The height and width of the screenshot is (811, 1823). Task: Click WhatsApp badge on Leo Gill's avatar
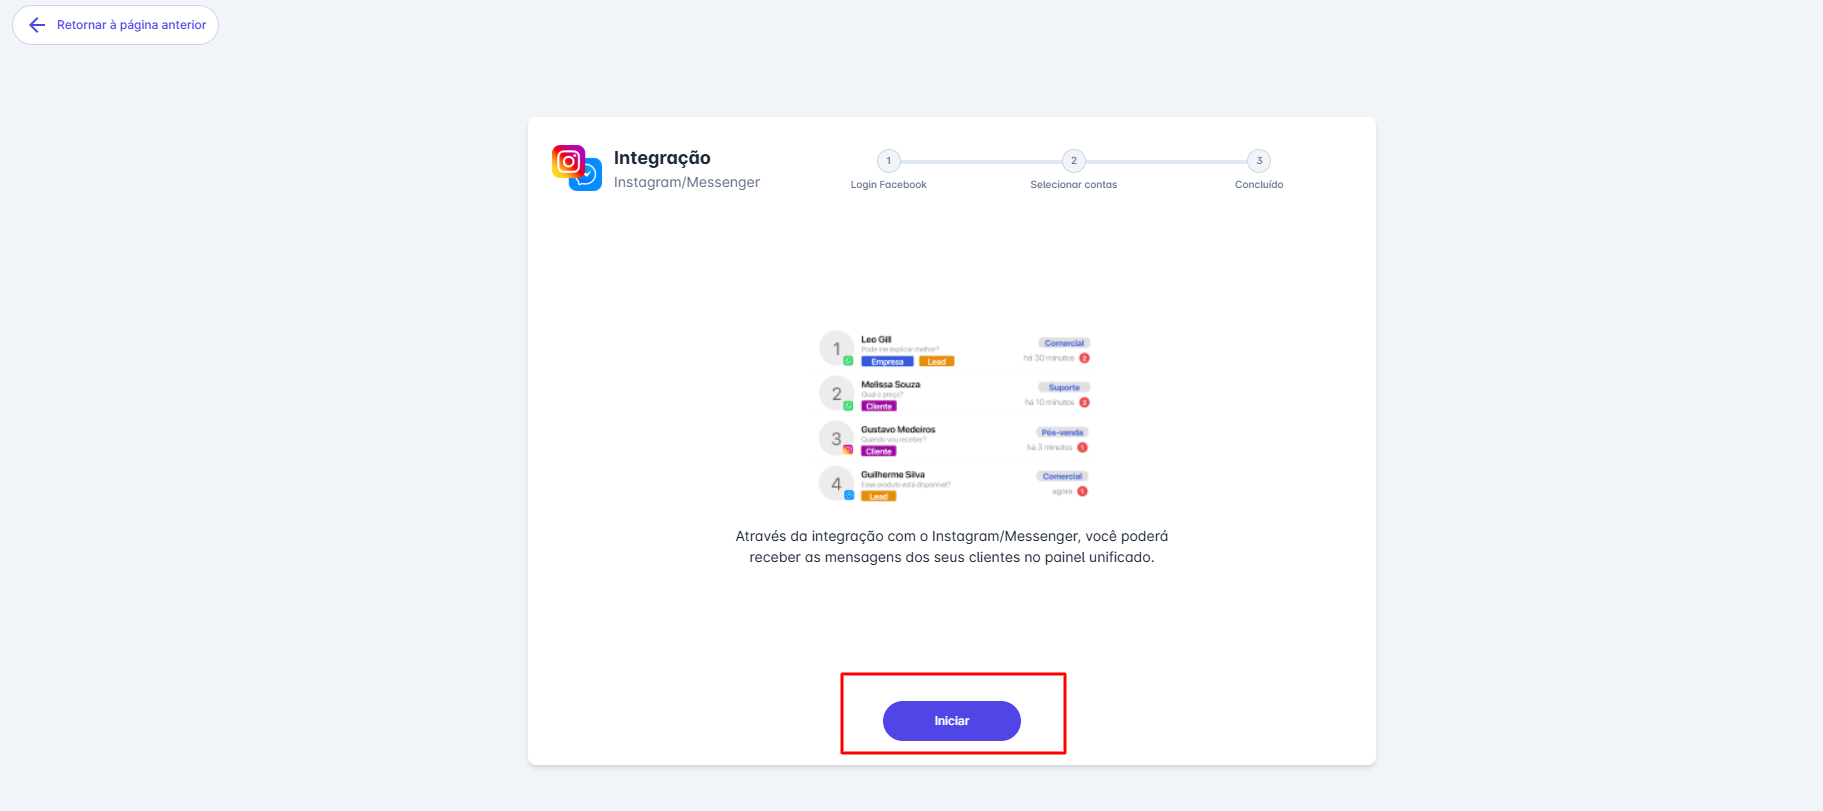tap(848, 360)
